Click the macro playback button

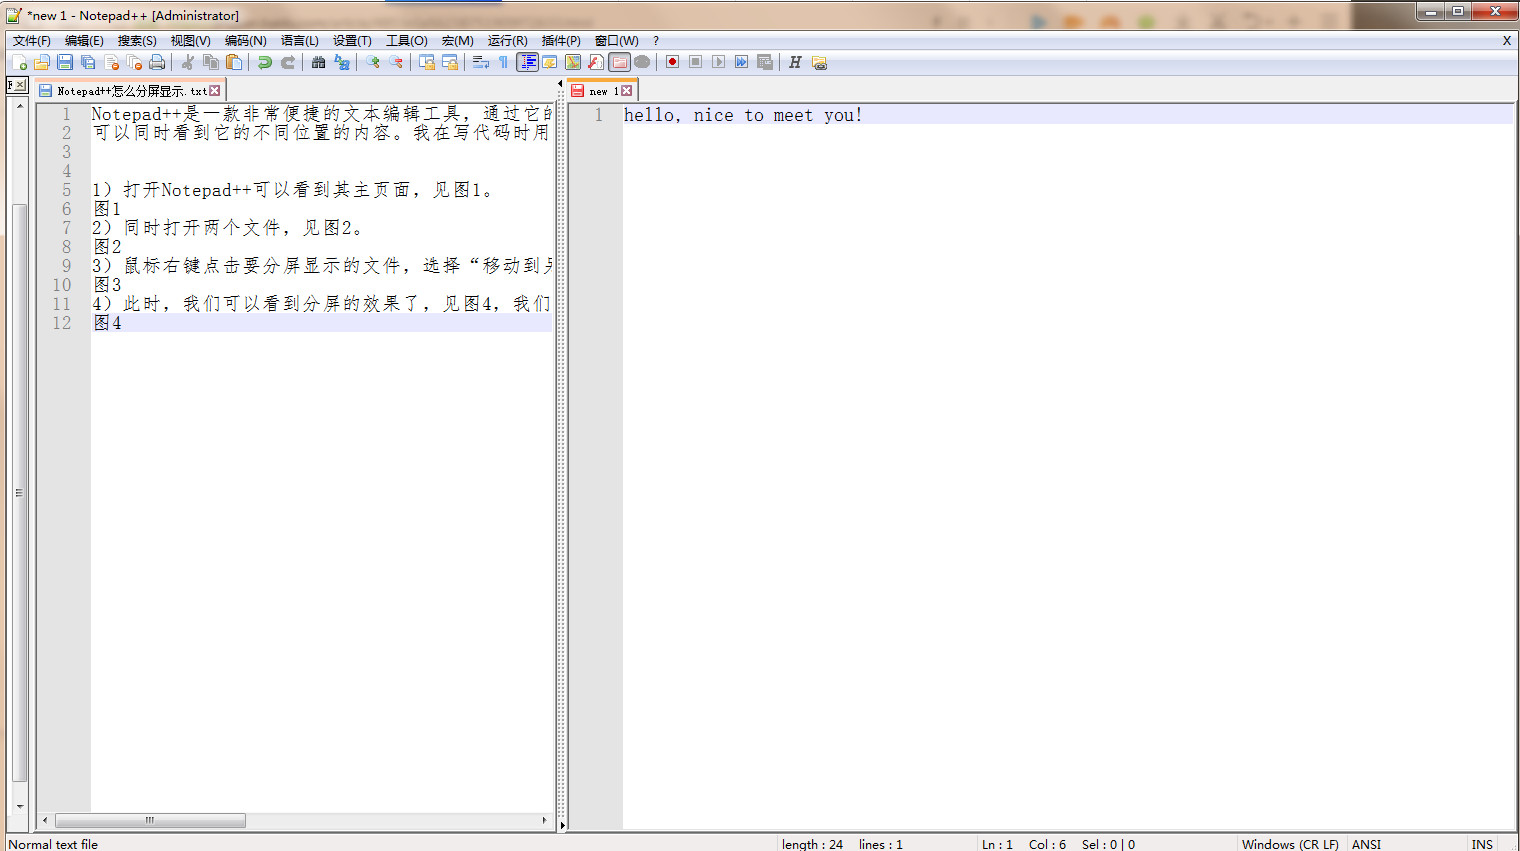[718, 62]
